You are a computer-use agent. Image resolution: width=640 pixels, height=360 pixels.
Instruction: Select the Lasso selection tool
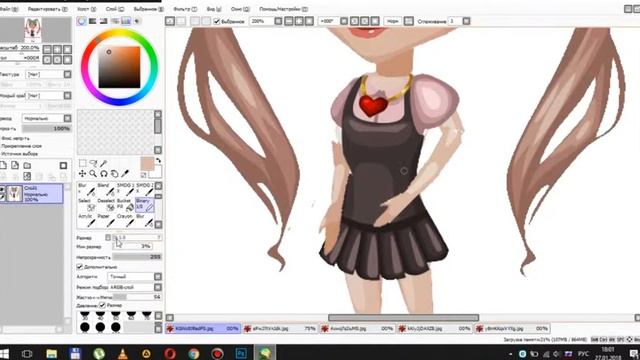pyautogui.click(x=93, y=163)
